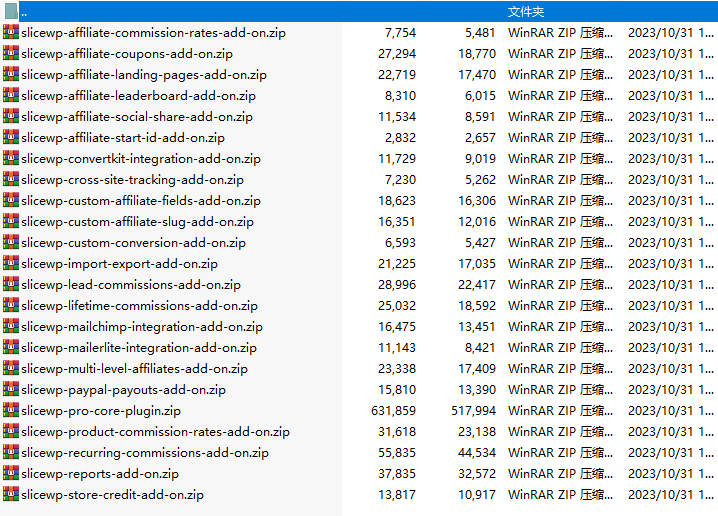
Task: Click the ZIP icon for slicewp-reports-add-on.zip
Action: click(x=11, y=473)
